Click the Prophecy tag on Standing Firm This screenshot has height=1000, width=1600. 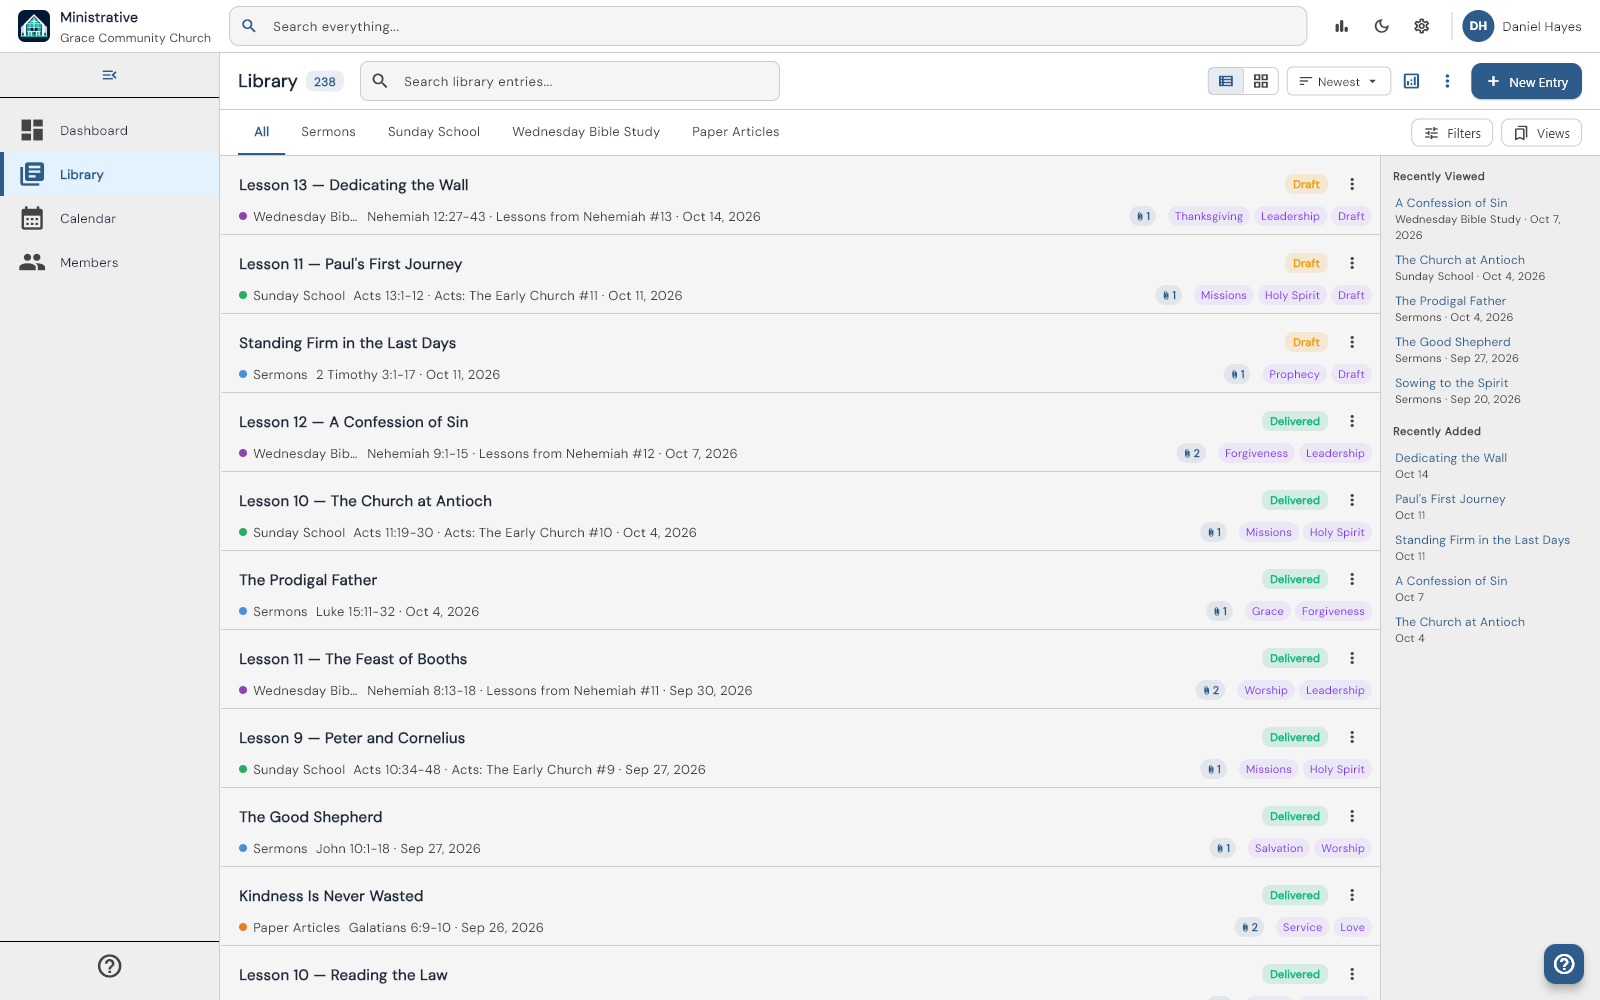pyautogui.click(x=1294, y=374)
